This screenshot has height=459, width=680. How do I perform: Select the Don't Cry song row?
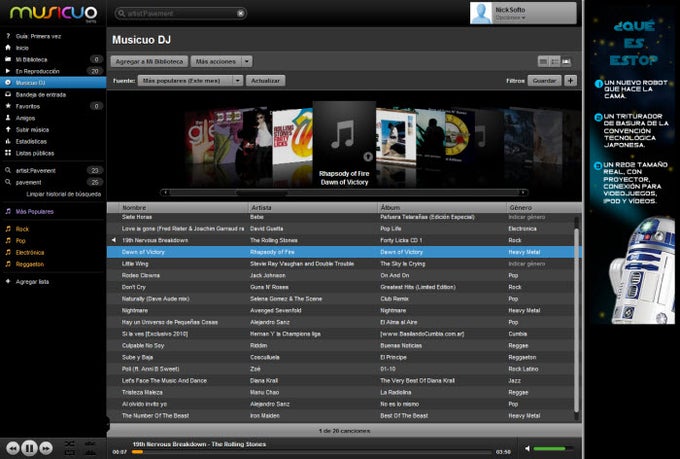pyautogui.click(x=341, y=287)
